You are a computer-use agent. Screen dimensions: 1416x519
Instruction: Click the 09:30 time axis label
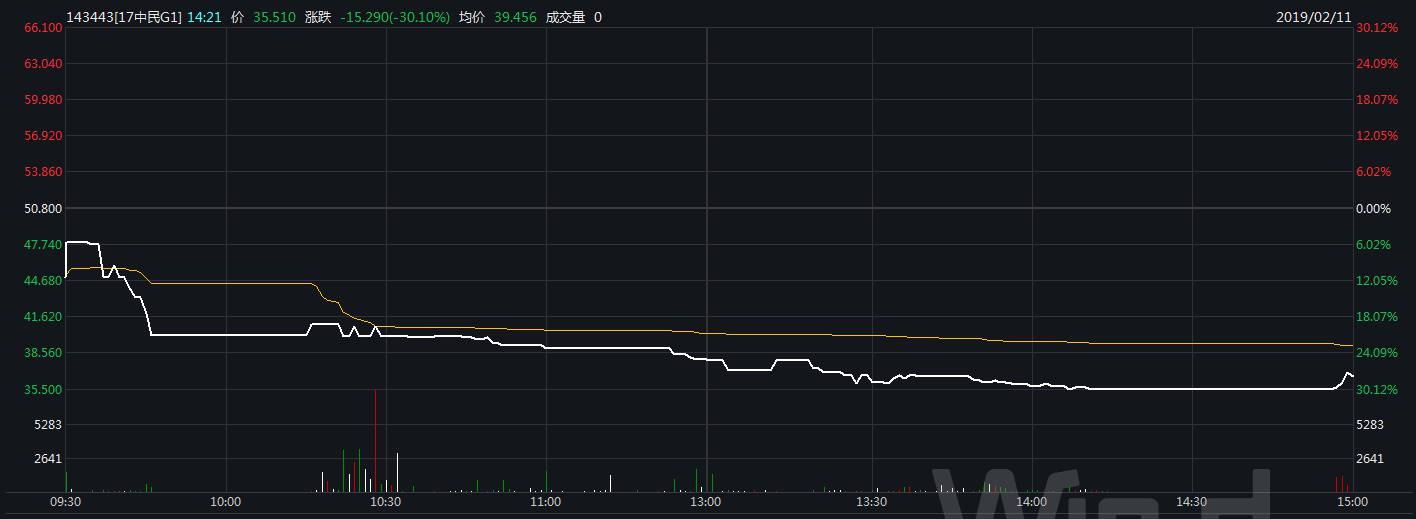click(x=65, y=502)
